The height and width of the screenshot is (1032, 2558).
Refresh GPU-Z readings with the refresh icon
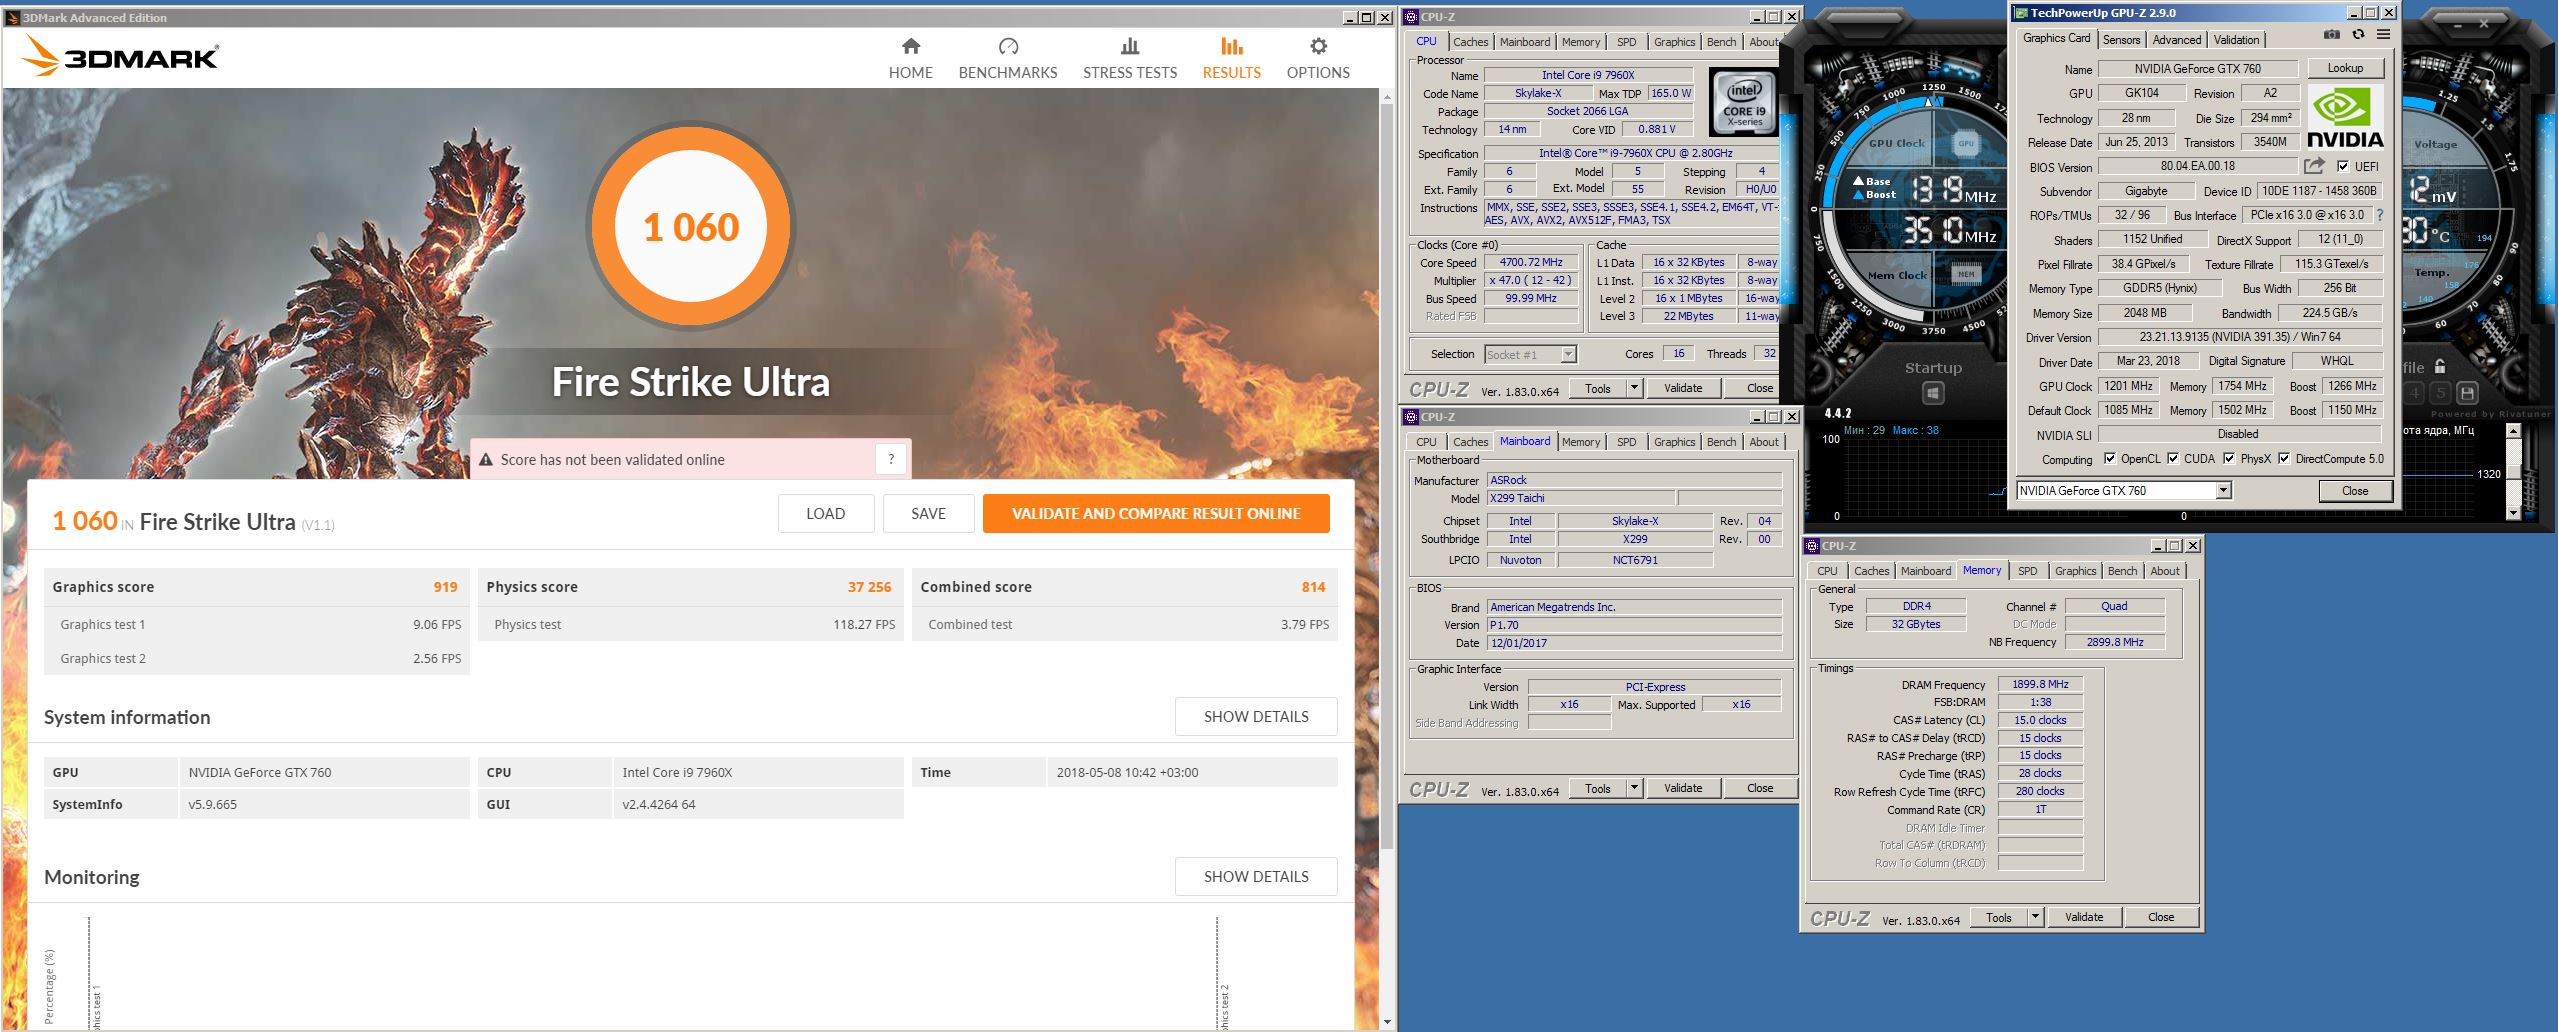coord(2358,34)
